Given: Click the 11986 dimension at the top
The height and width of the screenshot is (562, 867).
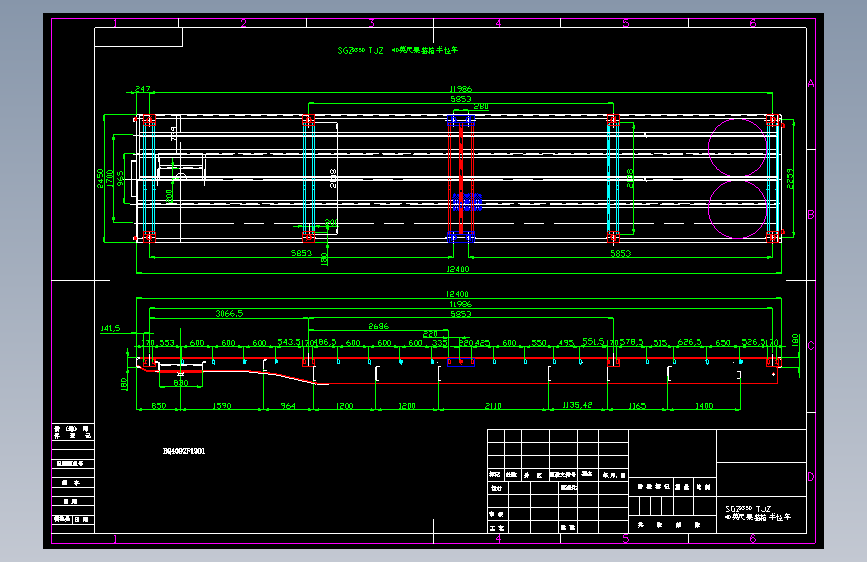Looking at the screenshot, I should coord(461,90).
